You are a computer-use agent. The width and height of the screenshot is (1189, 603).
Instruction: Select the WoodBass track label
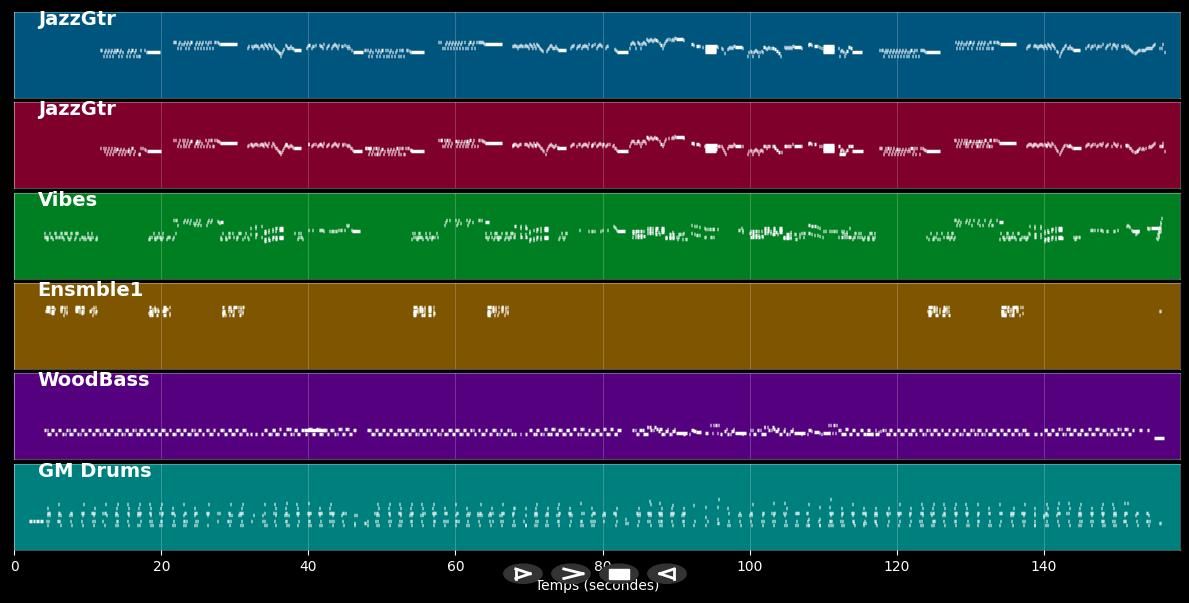coord(93,380)
